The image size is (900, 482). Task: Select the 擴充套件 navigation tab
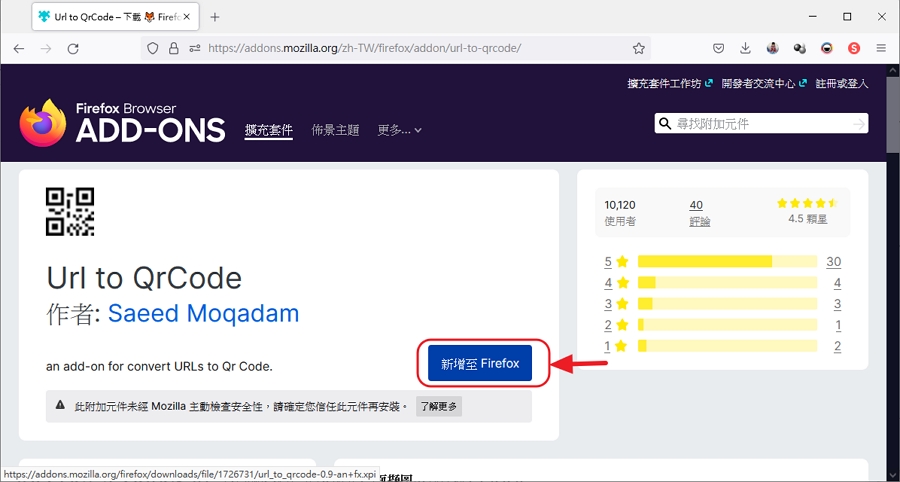click(x=269, y=130)
